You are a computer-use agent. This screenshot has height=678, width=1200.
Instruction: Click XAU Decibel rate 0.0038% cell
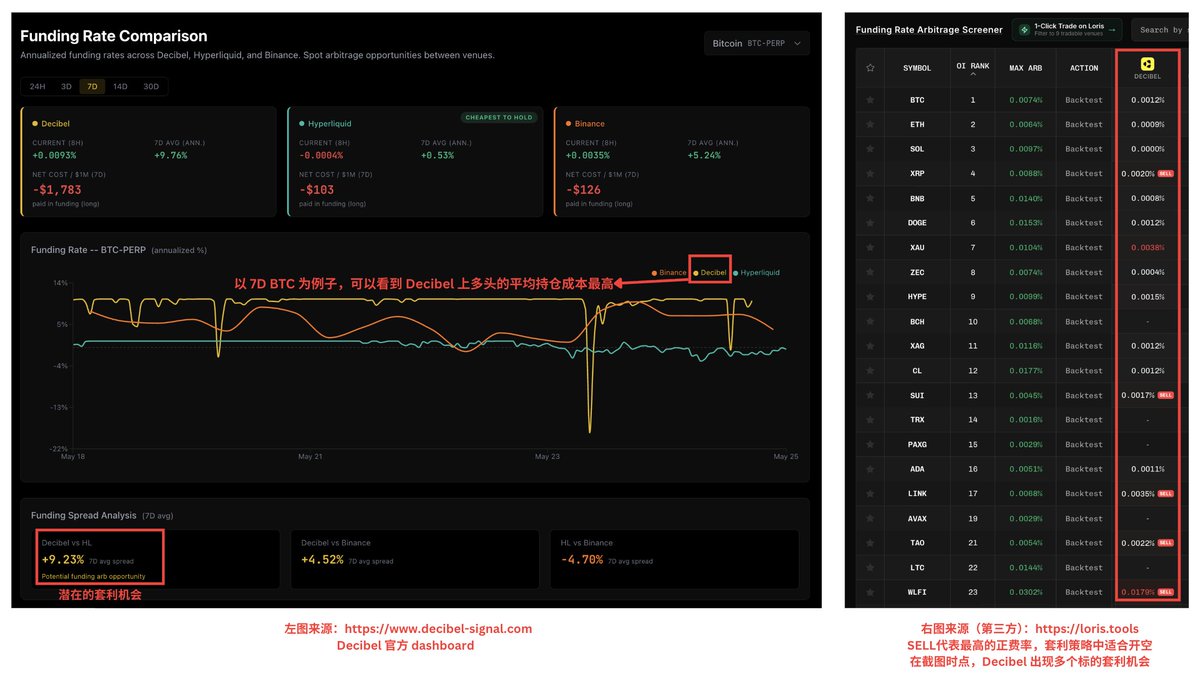(1148, 247)
